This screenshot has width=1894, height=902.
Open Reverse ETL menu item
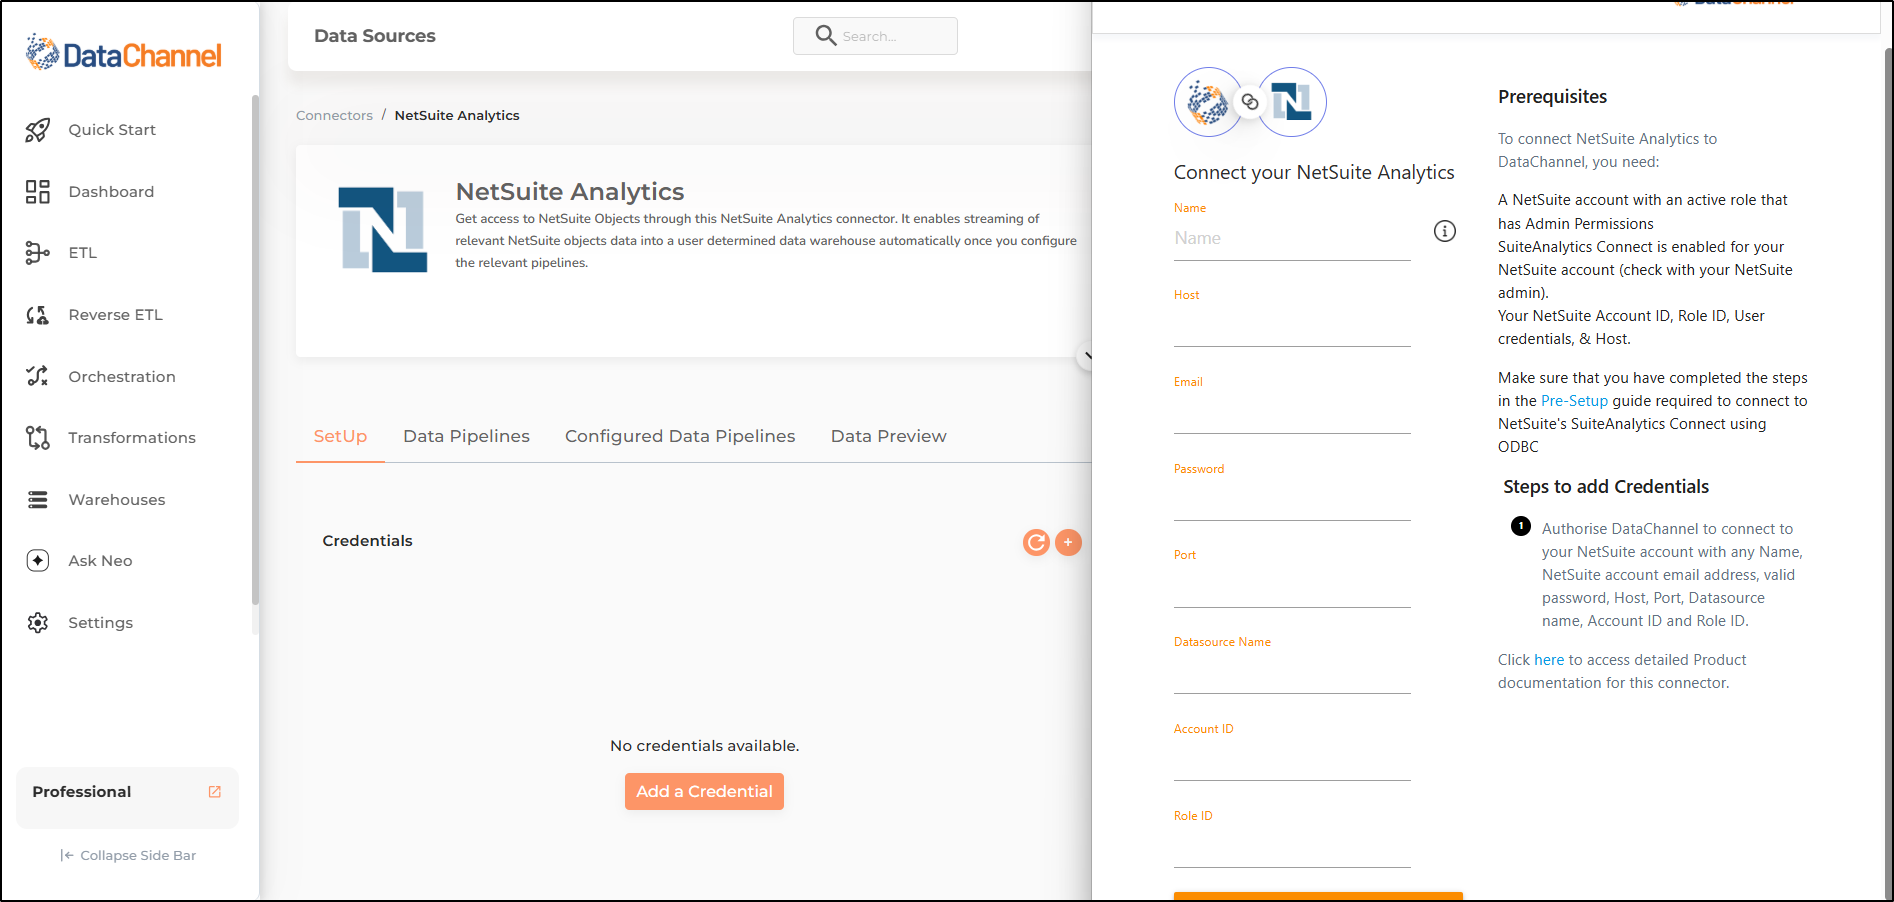coord(115,315)
